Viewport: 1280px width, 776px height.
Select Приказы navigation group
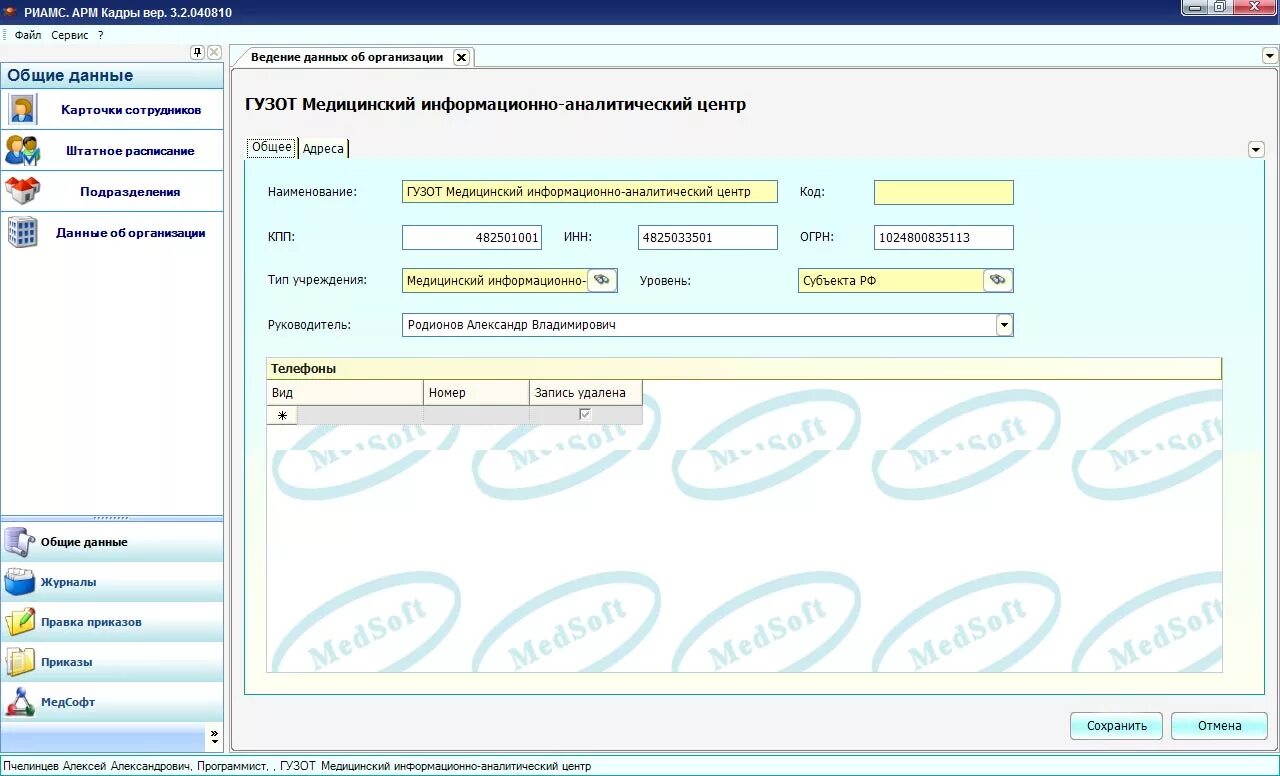[x=112, y=661]
